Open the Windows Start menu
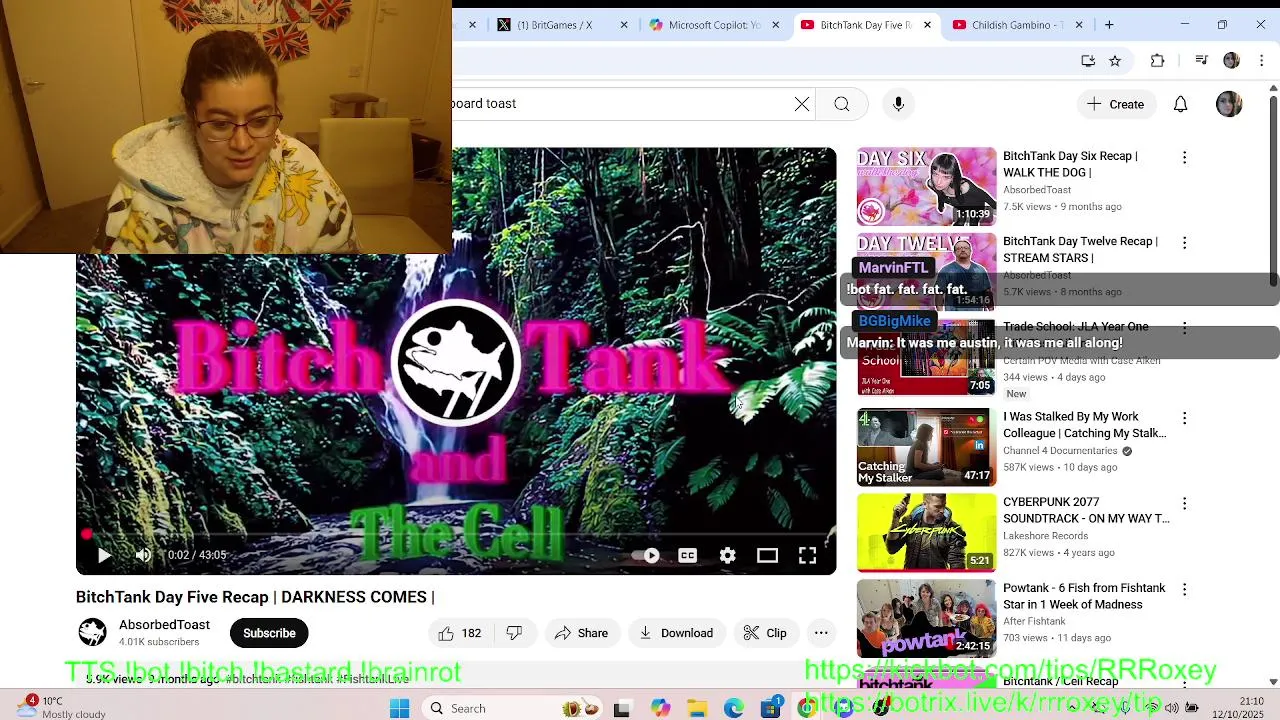This screenshot has height=720, width=1280. (x=399, y=708)
